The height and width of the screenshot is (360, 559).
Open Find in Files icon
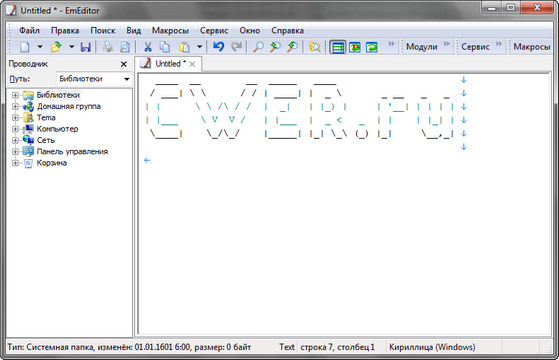click(x=315, y=47)
